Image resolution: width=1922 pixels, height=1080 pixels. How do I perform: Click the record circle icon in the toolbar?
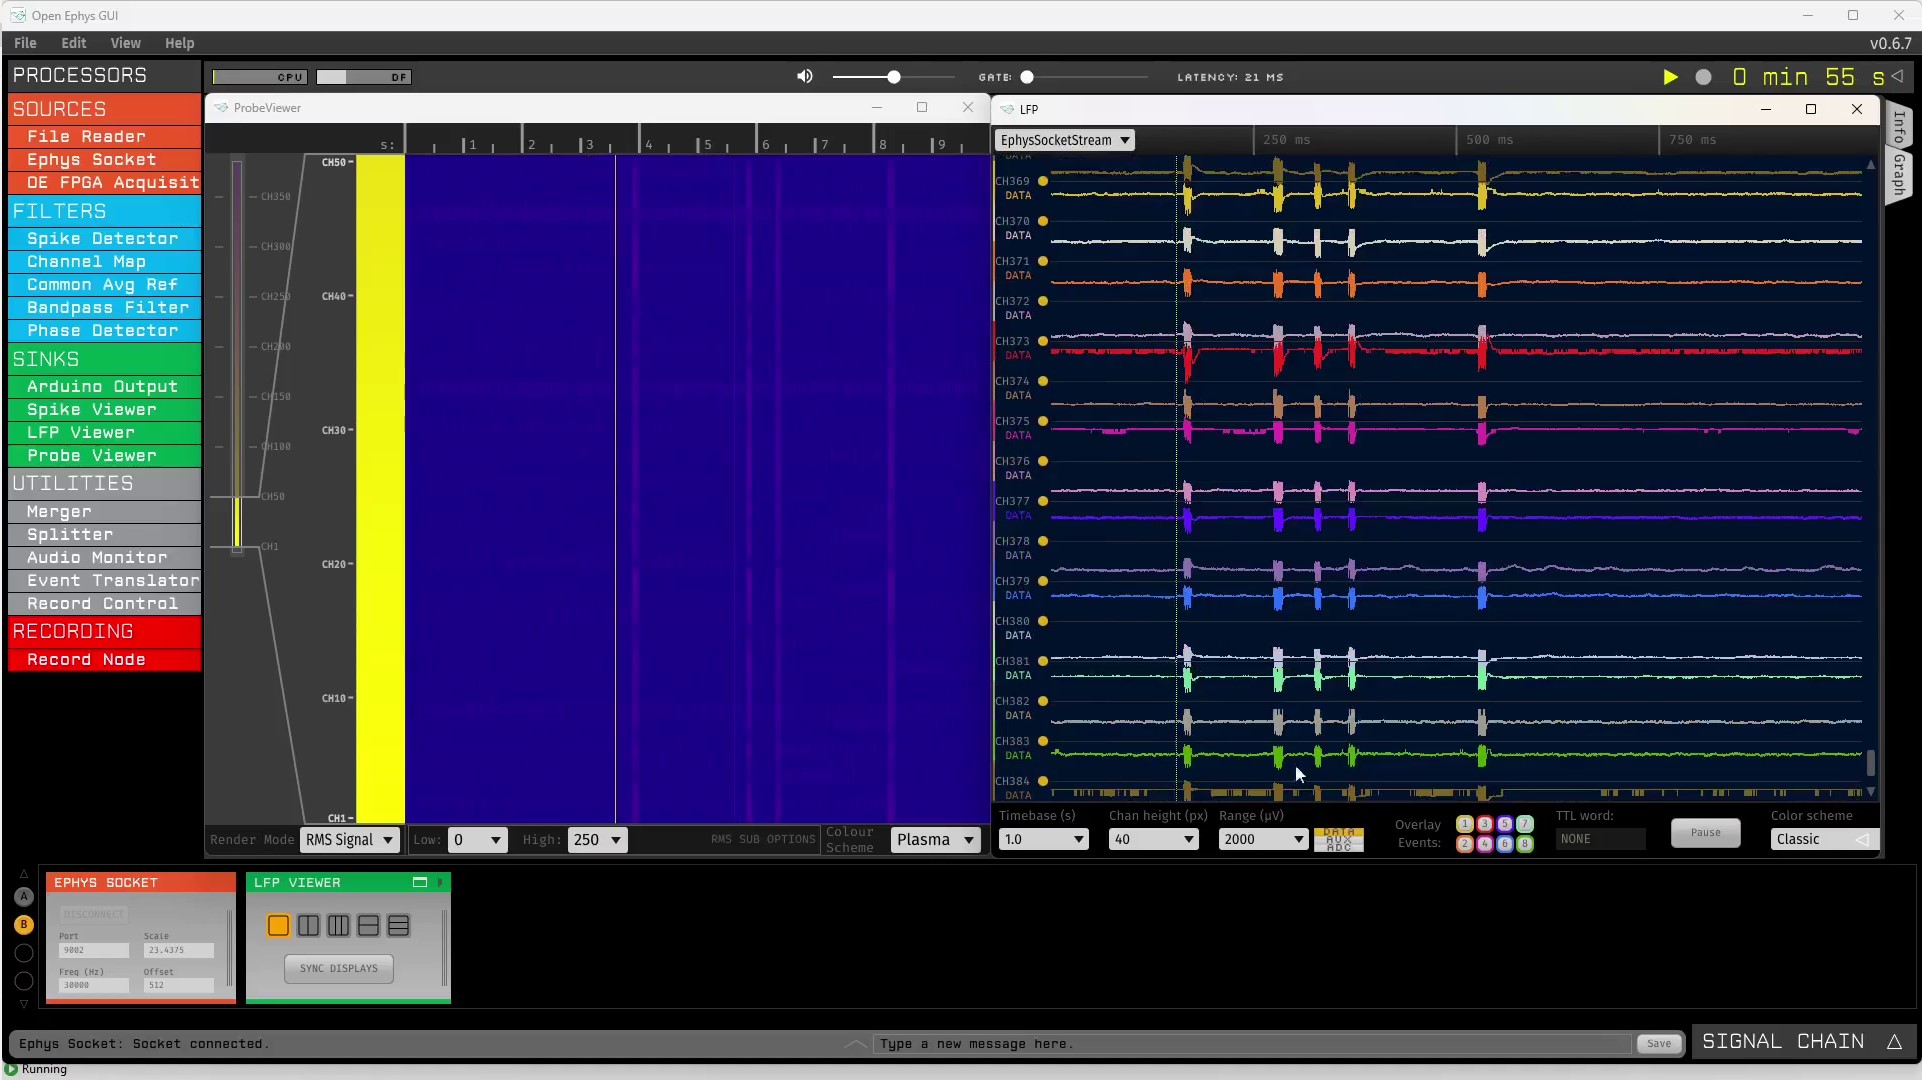point(1704,77)
